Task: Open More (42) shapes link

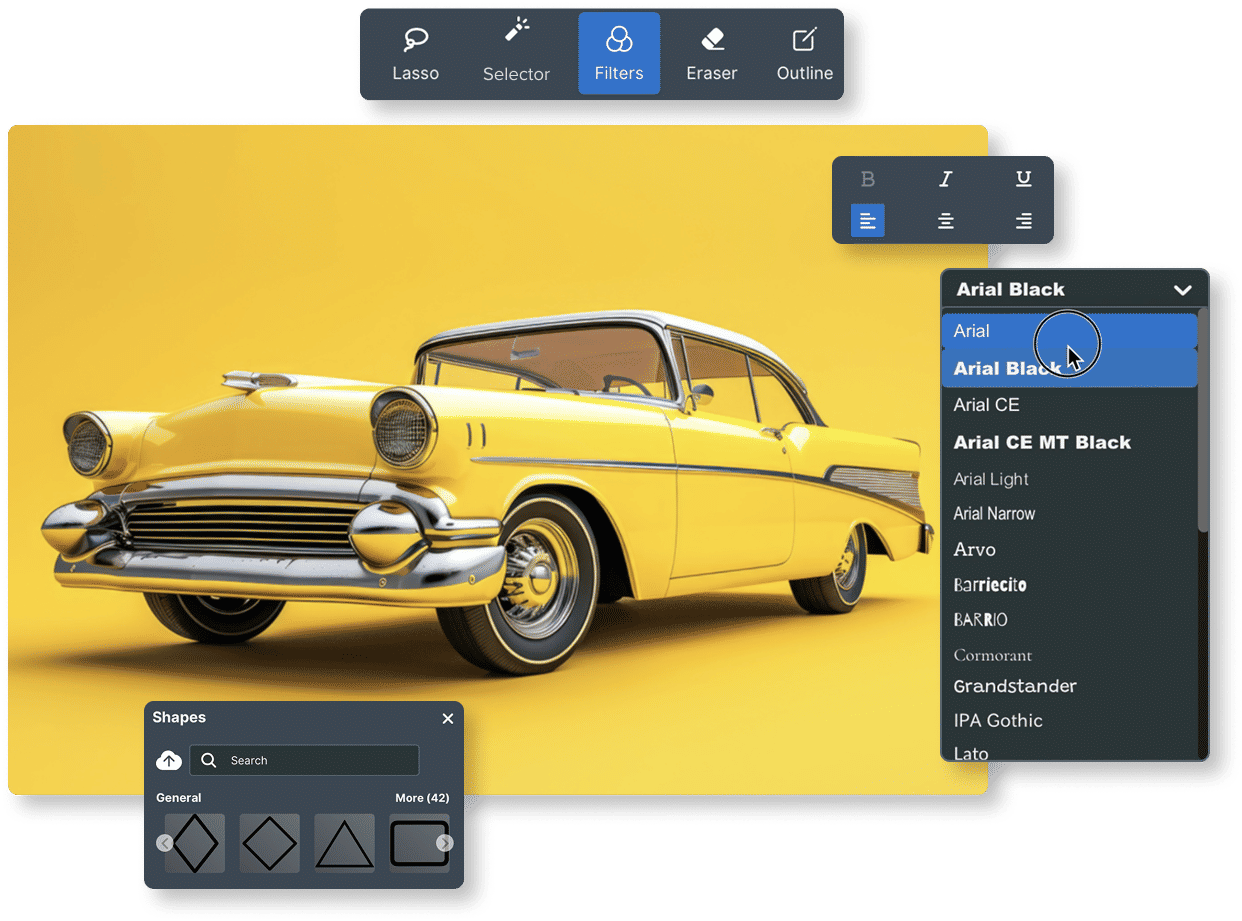Action: [422, 798]
